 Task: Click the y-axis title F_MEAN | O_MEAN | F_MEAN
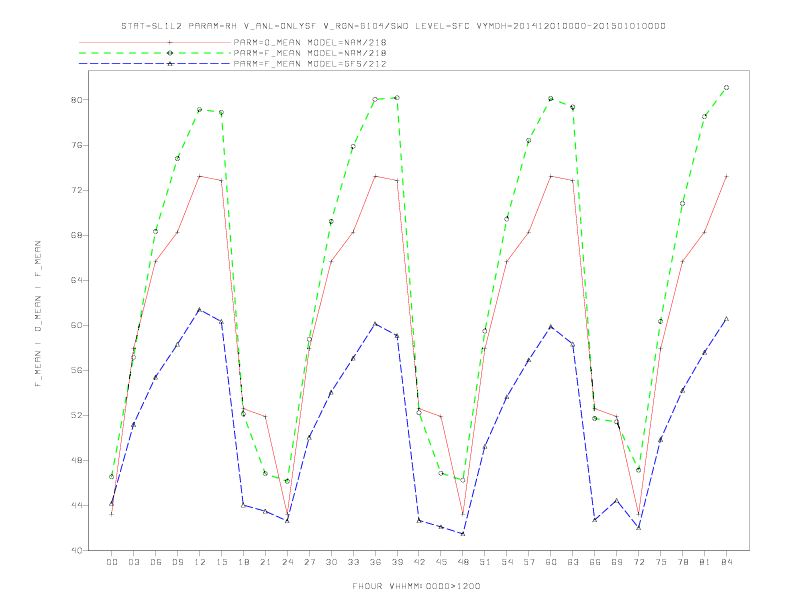38,314
